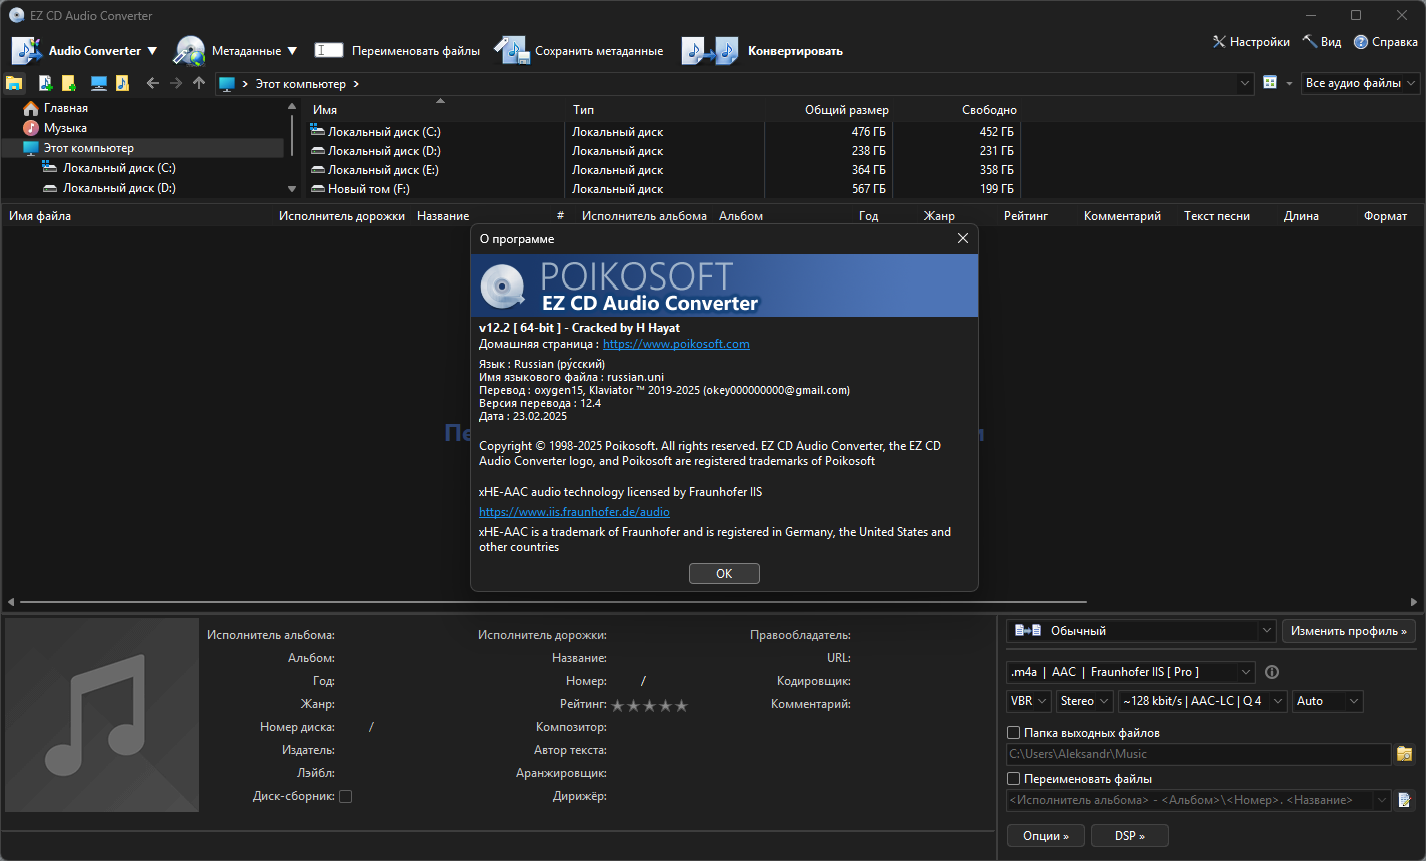Enable the Папка выходных файлов checkbox
Viewport: 1426px width, 861px height.
tap(1013, 733)
